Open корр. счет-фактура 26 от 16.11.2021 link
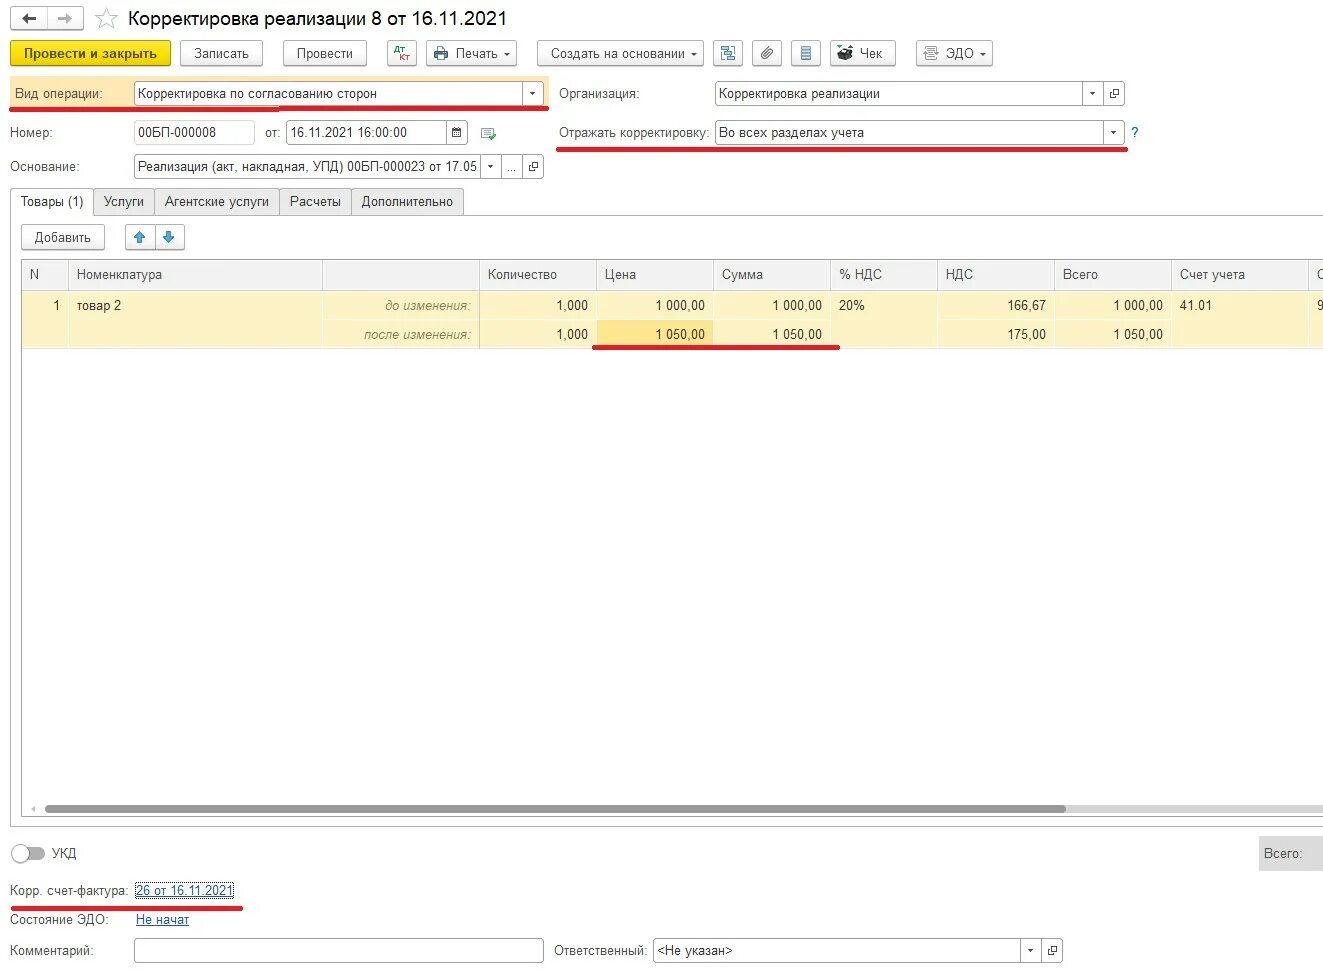This screenshot has width=1323, height=973. click(185, 890)
